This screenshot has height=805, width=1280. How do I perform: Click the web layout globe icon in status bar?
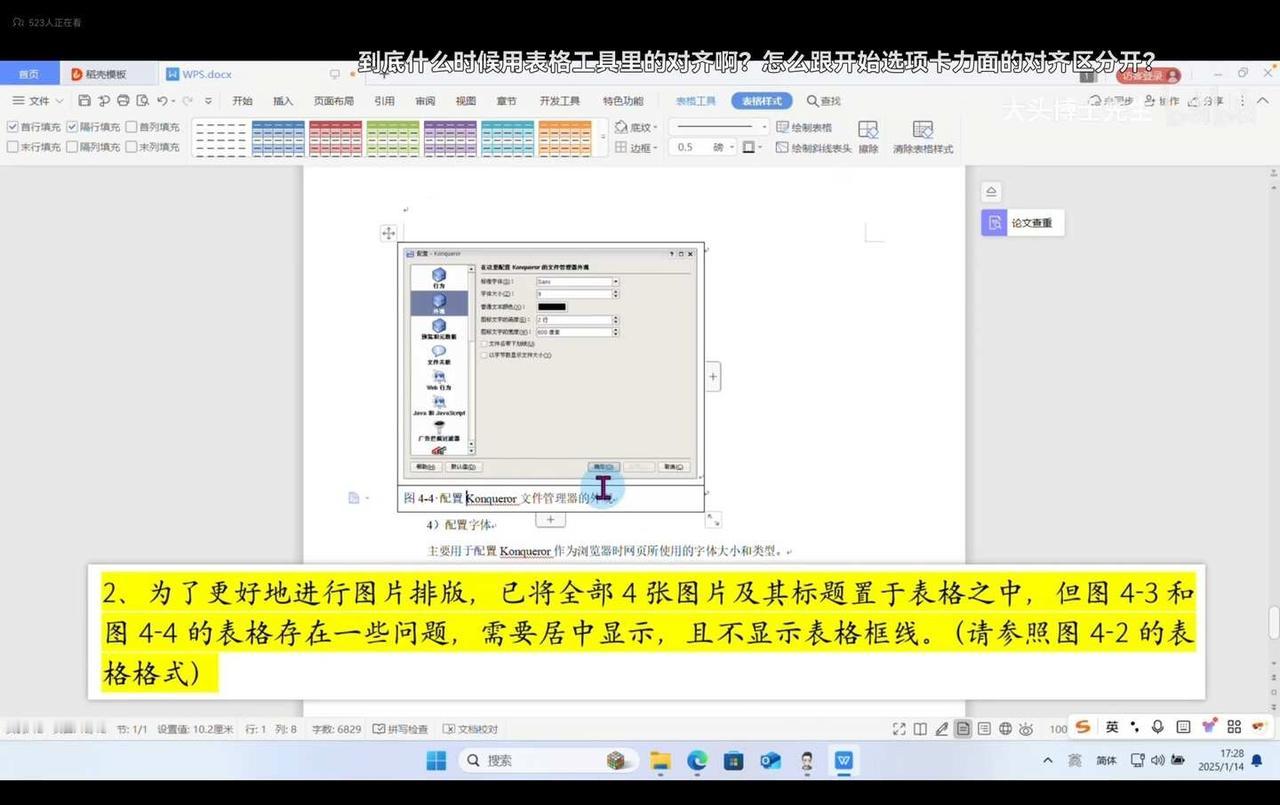pos(1005,729)
